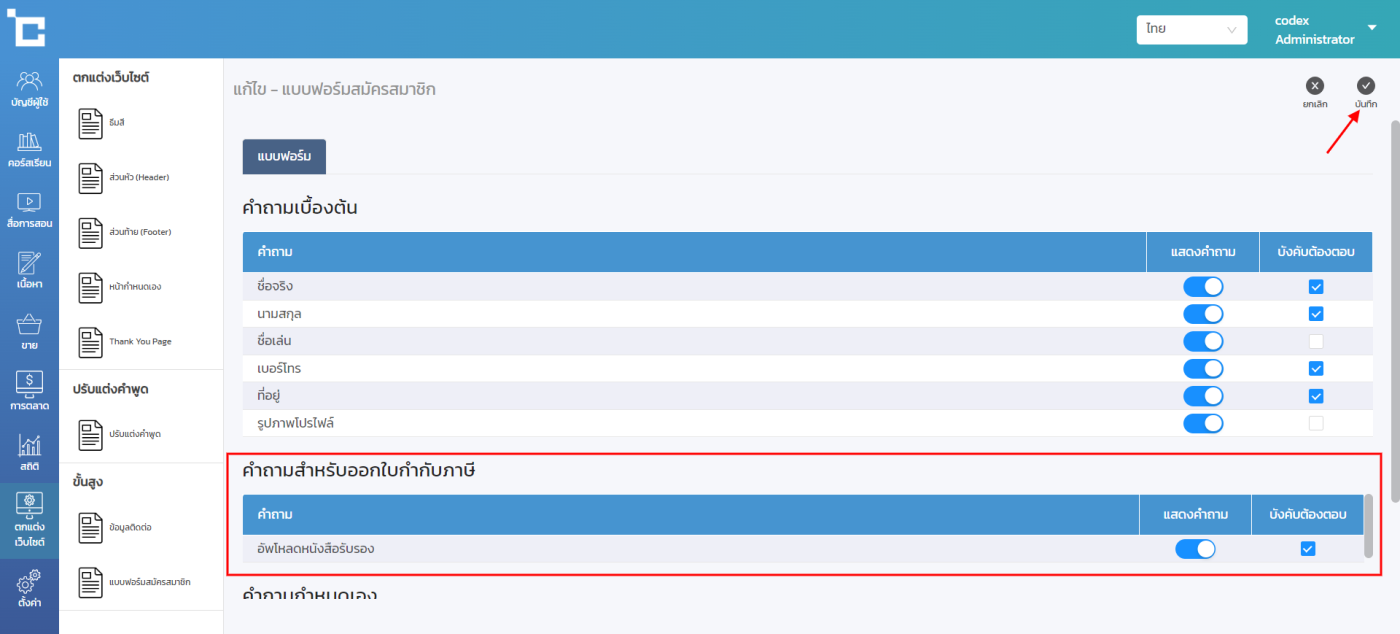
Task: Open ส่วนหัว (Header) menu item
Action: 126,178
